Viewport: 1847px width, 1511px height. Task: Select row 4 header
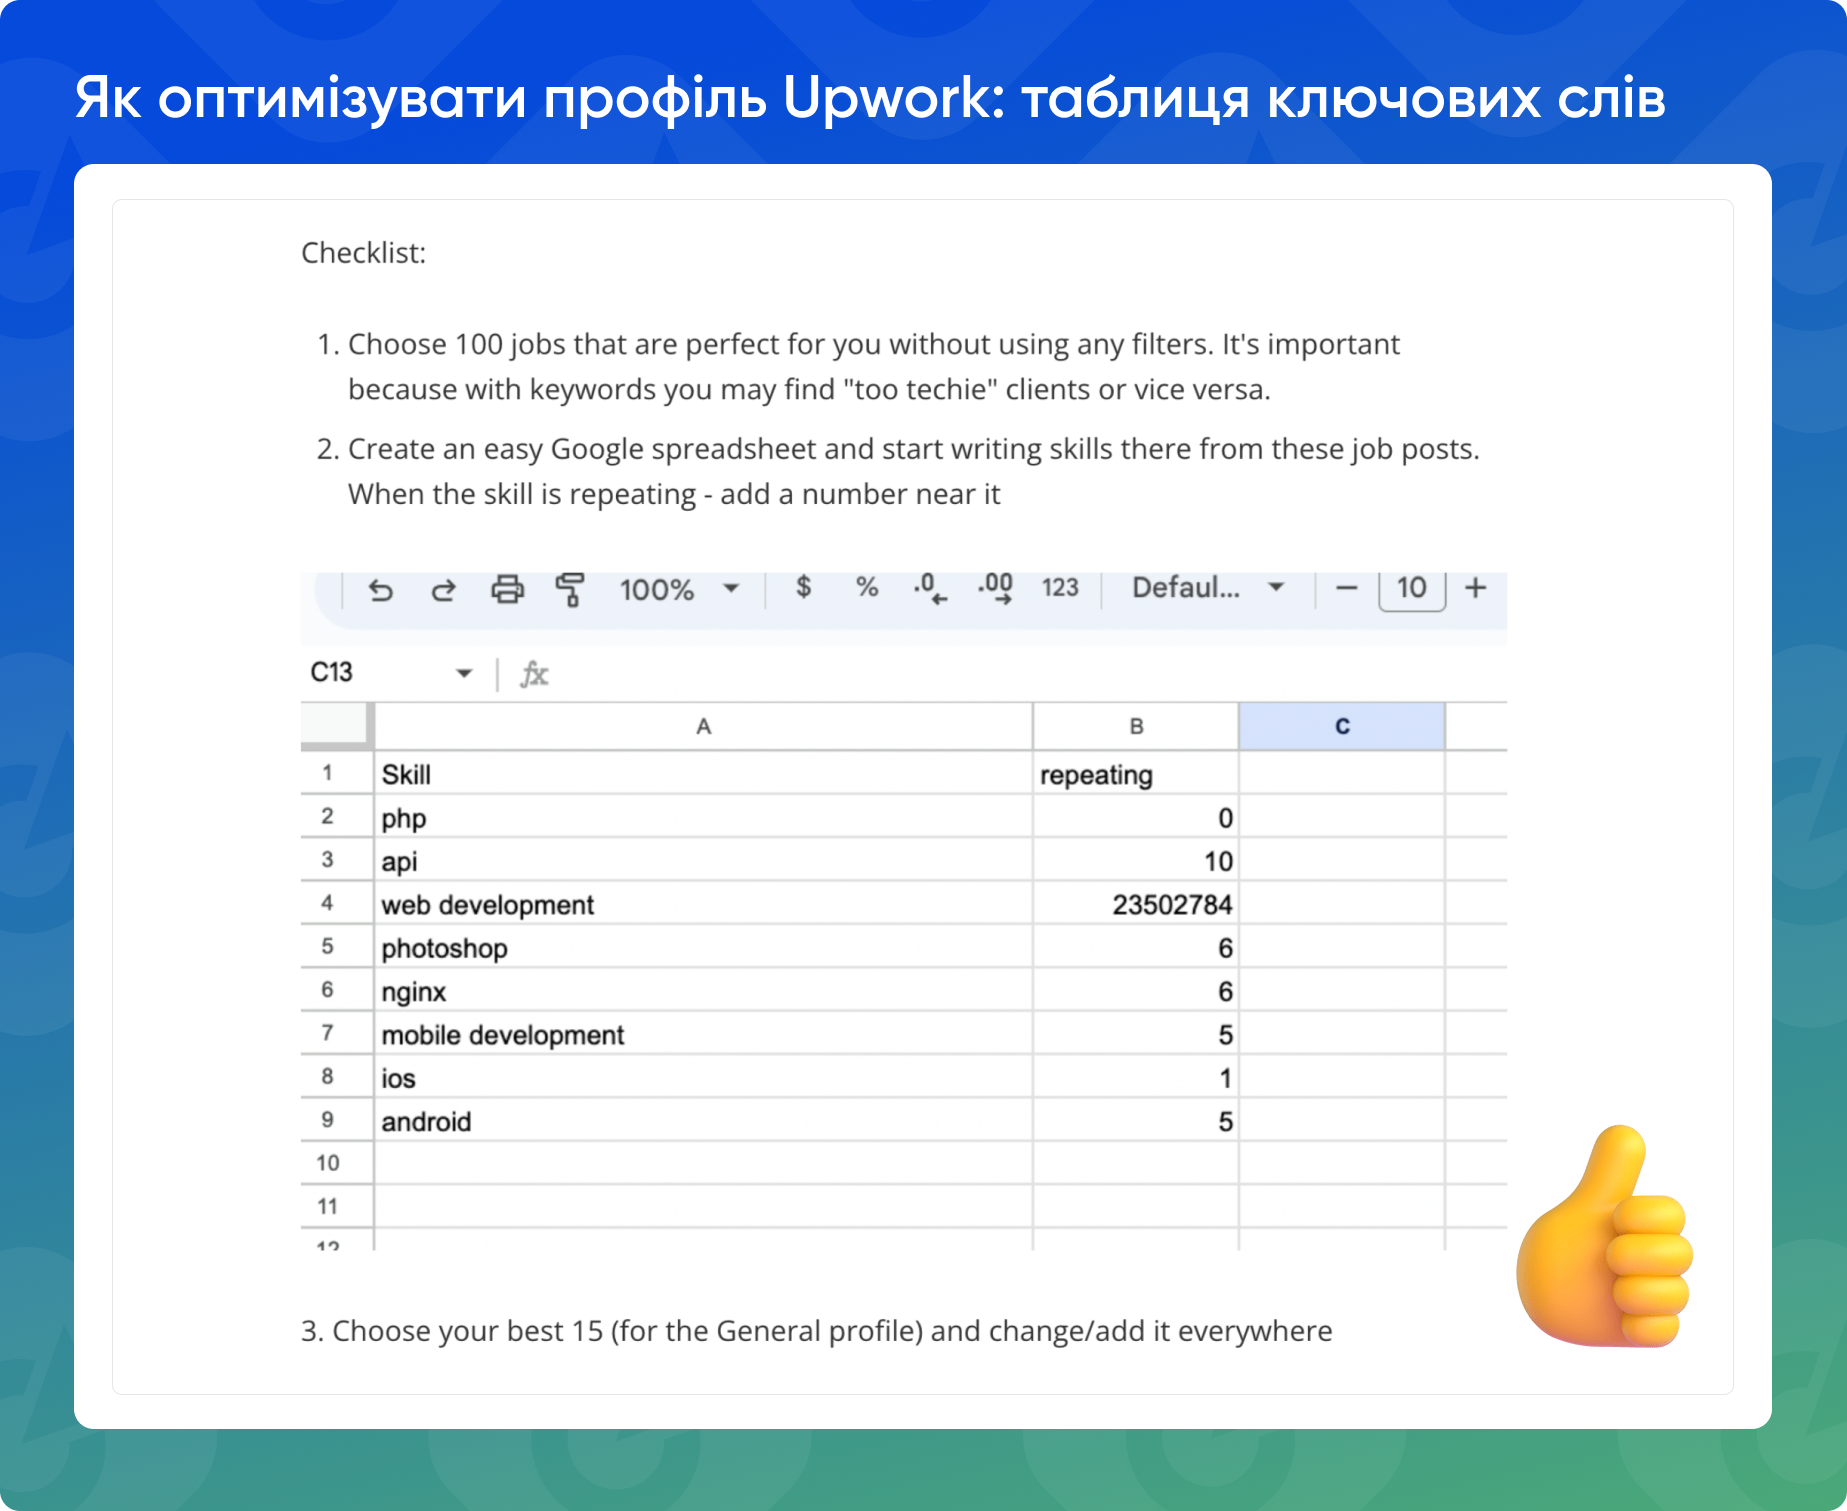(x=328, y=904)
